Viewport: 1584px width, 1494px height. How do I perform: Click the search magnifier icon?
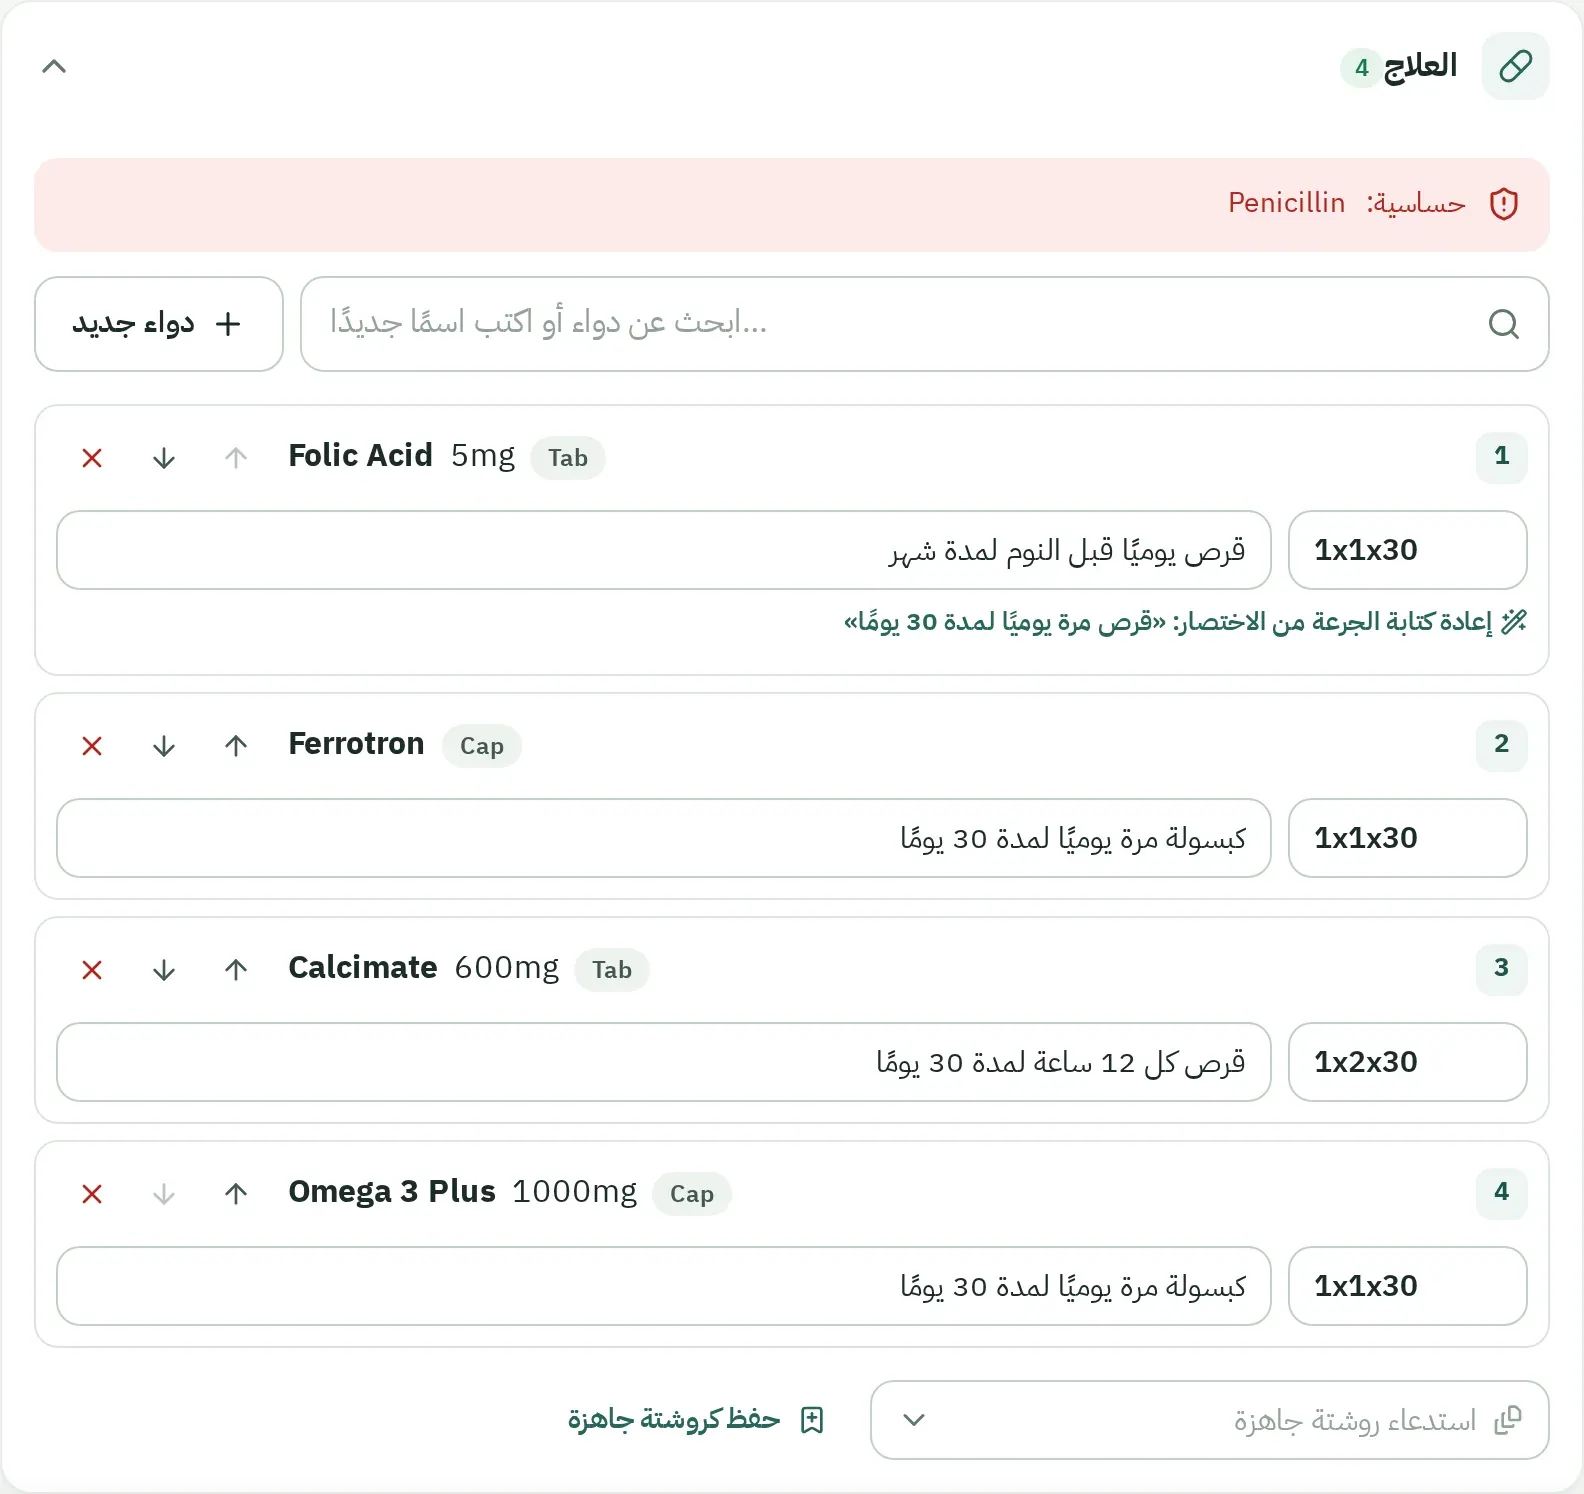coord(1503,324)
